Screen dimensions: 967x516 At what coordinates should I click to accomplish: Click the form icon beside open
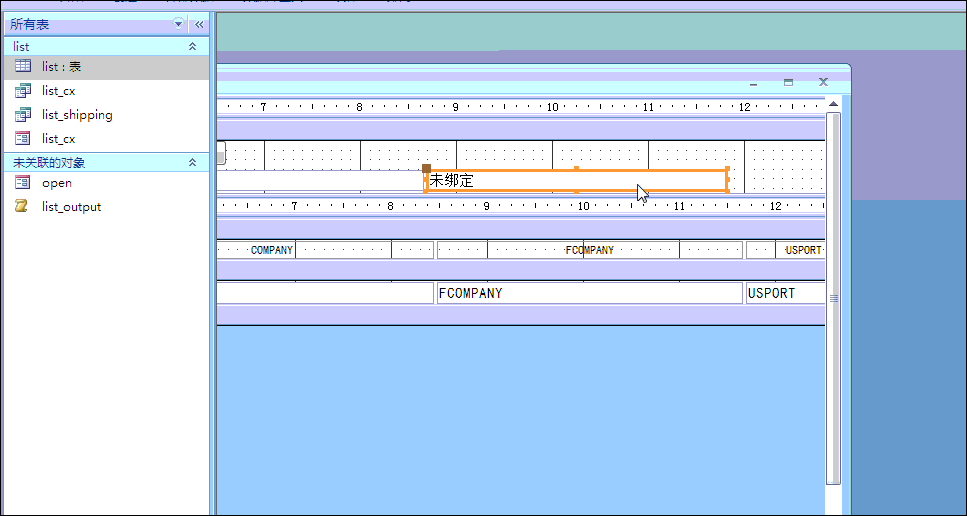23,182
